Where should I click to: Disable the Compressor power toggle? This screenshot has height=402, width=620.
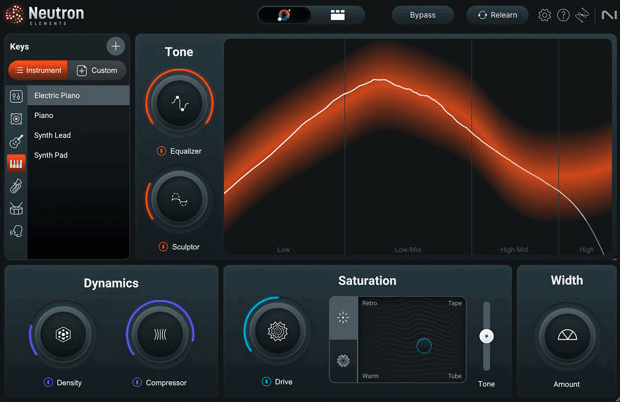(x=137, y=382)
